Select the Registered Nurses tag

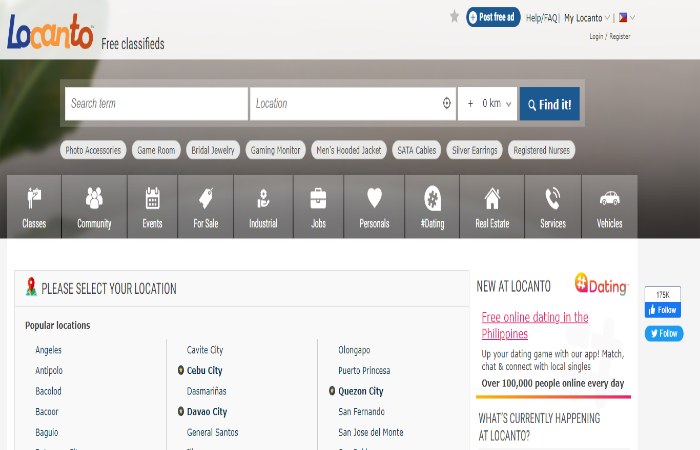tap(542, 150)
